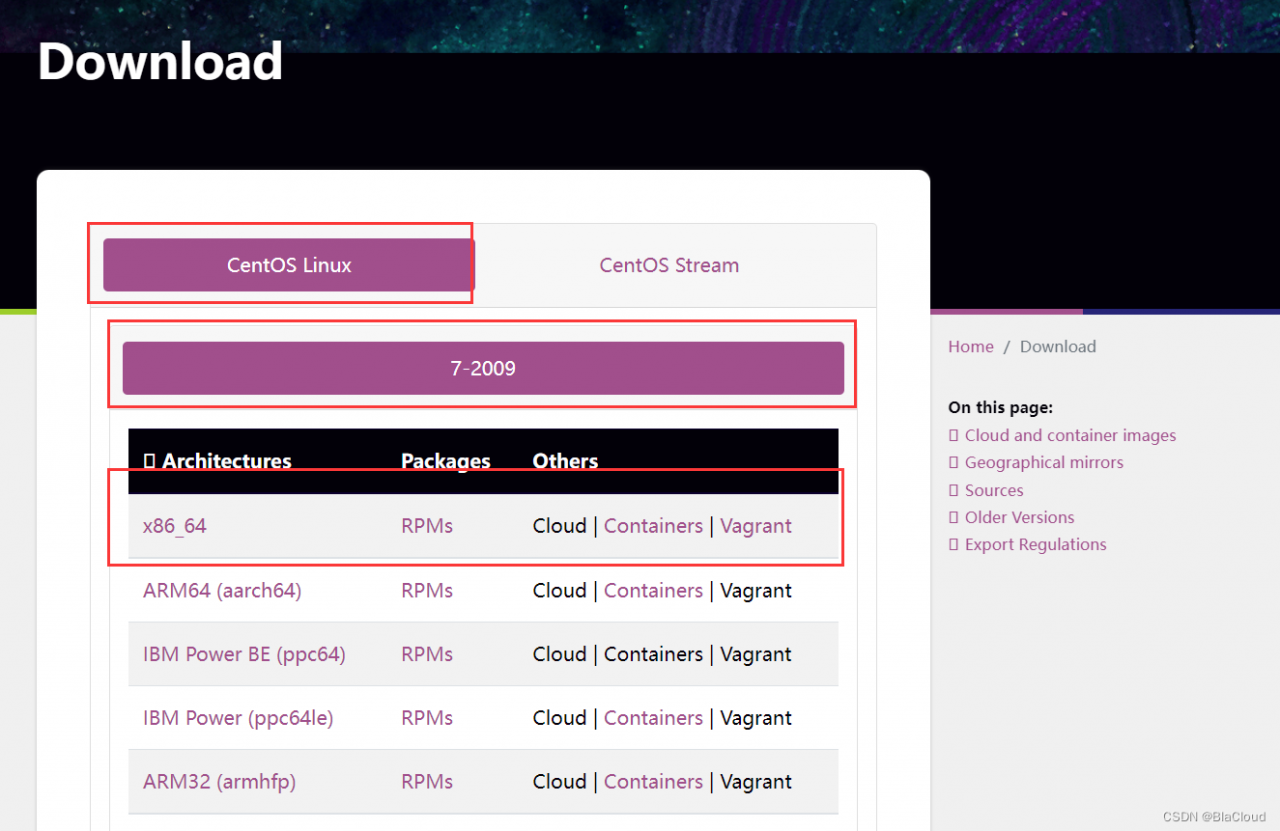This screenshot has height=831, width=1280.
Task: Click Cloud text in ARM64 row
Action: click(560, 590)
